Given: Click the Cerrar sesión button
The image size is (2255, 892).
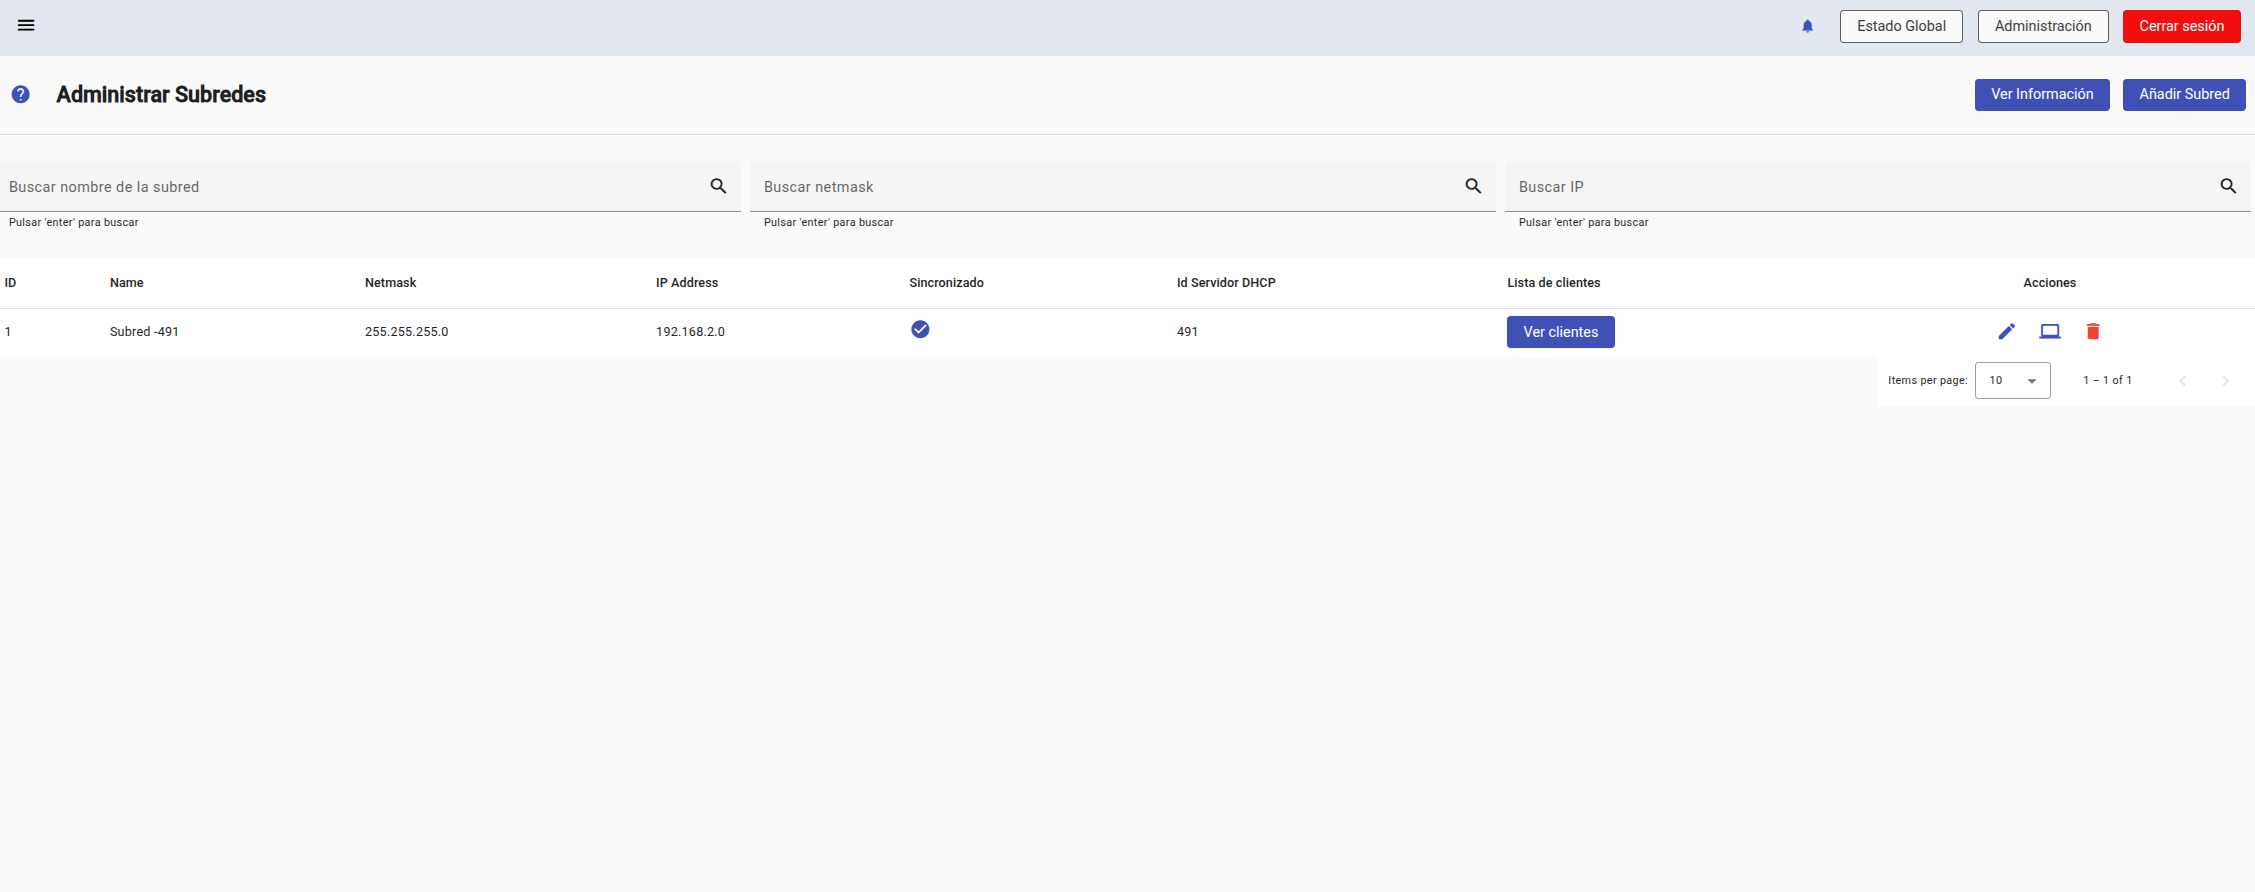Looking at the screenshot, I should [2181, 27].
